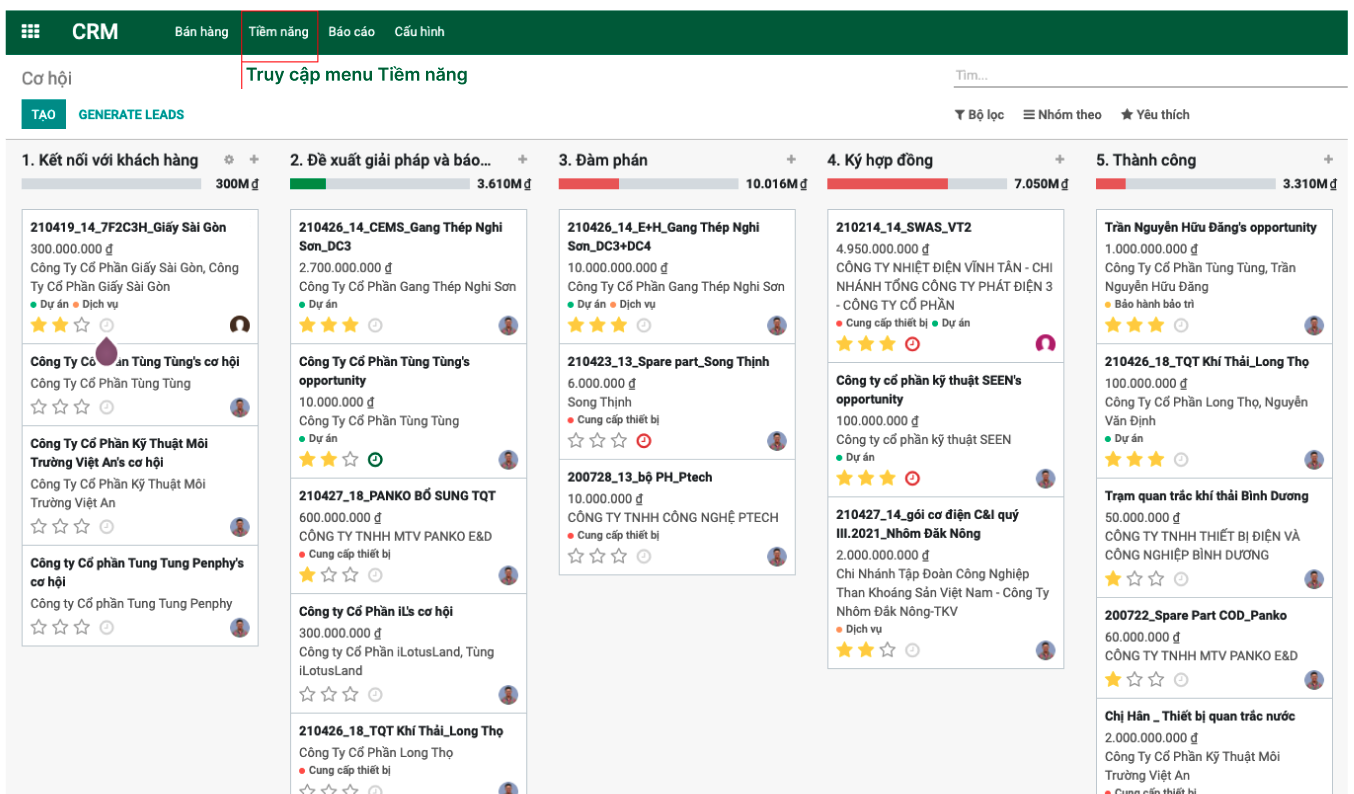Click pink avatar on 210214_14_SWAS_VT2 card
This screenshot has height=794, width=1354.
(1045, 344)
